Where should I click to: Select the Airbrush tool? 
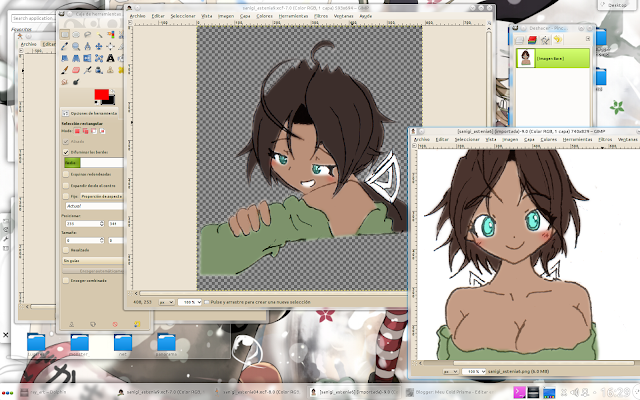(x=87, y=70)
